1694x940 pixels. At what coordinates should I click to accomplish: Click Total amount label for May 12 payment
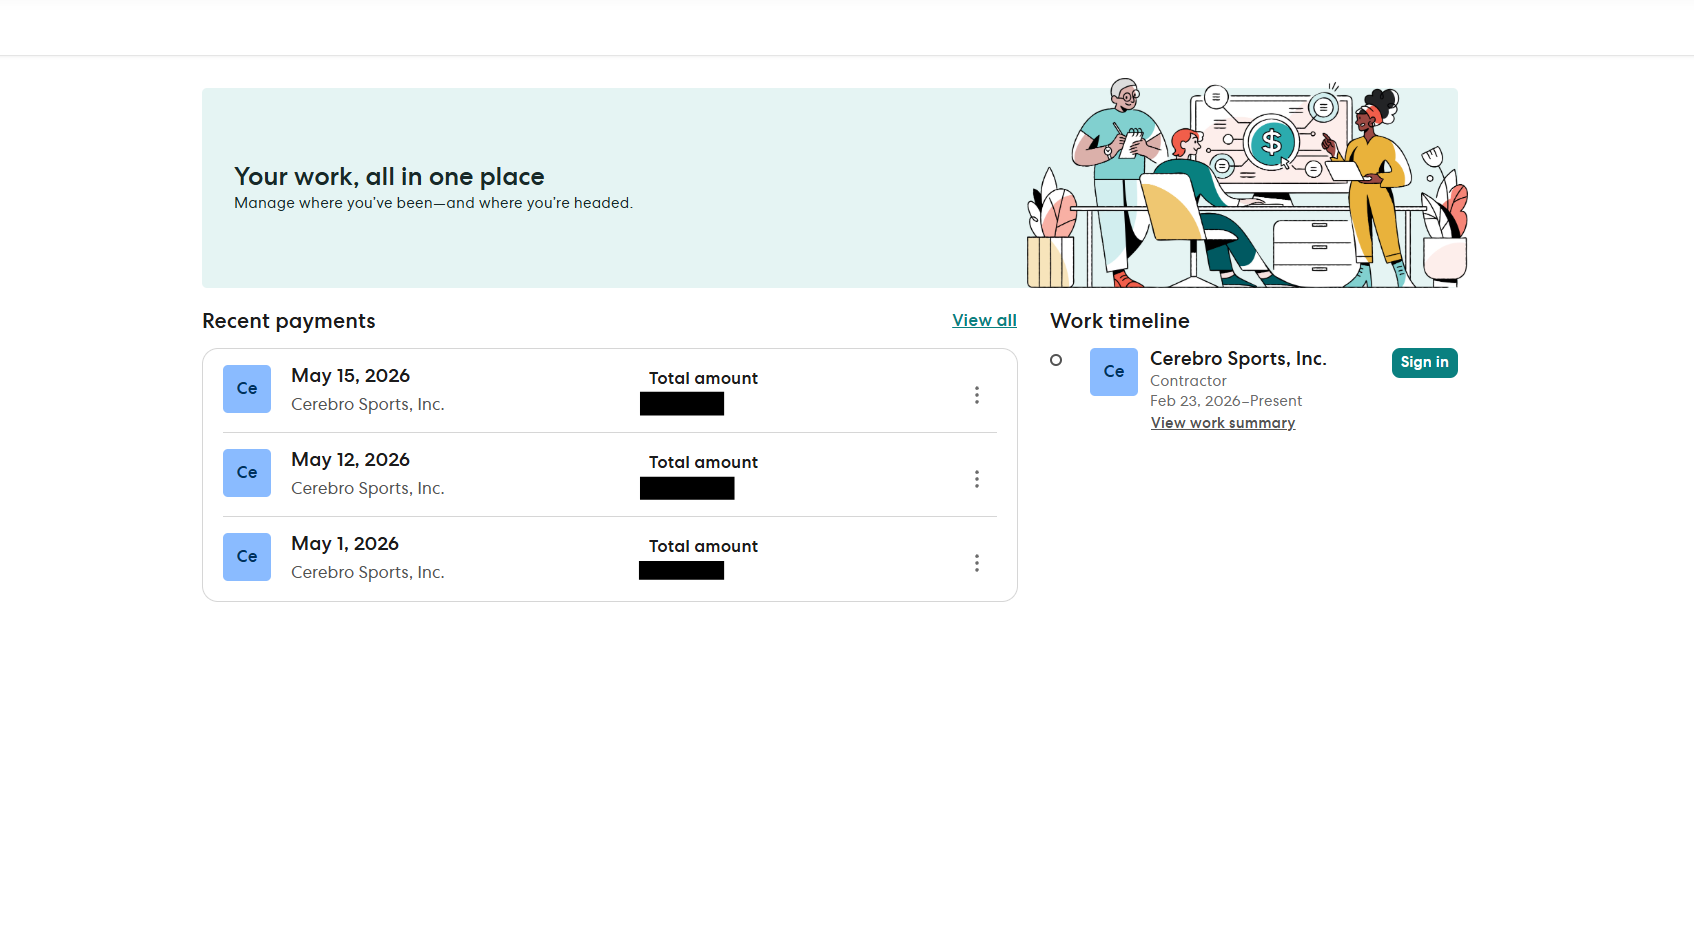(x=703, y=462)
